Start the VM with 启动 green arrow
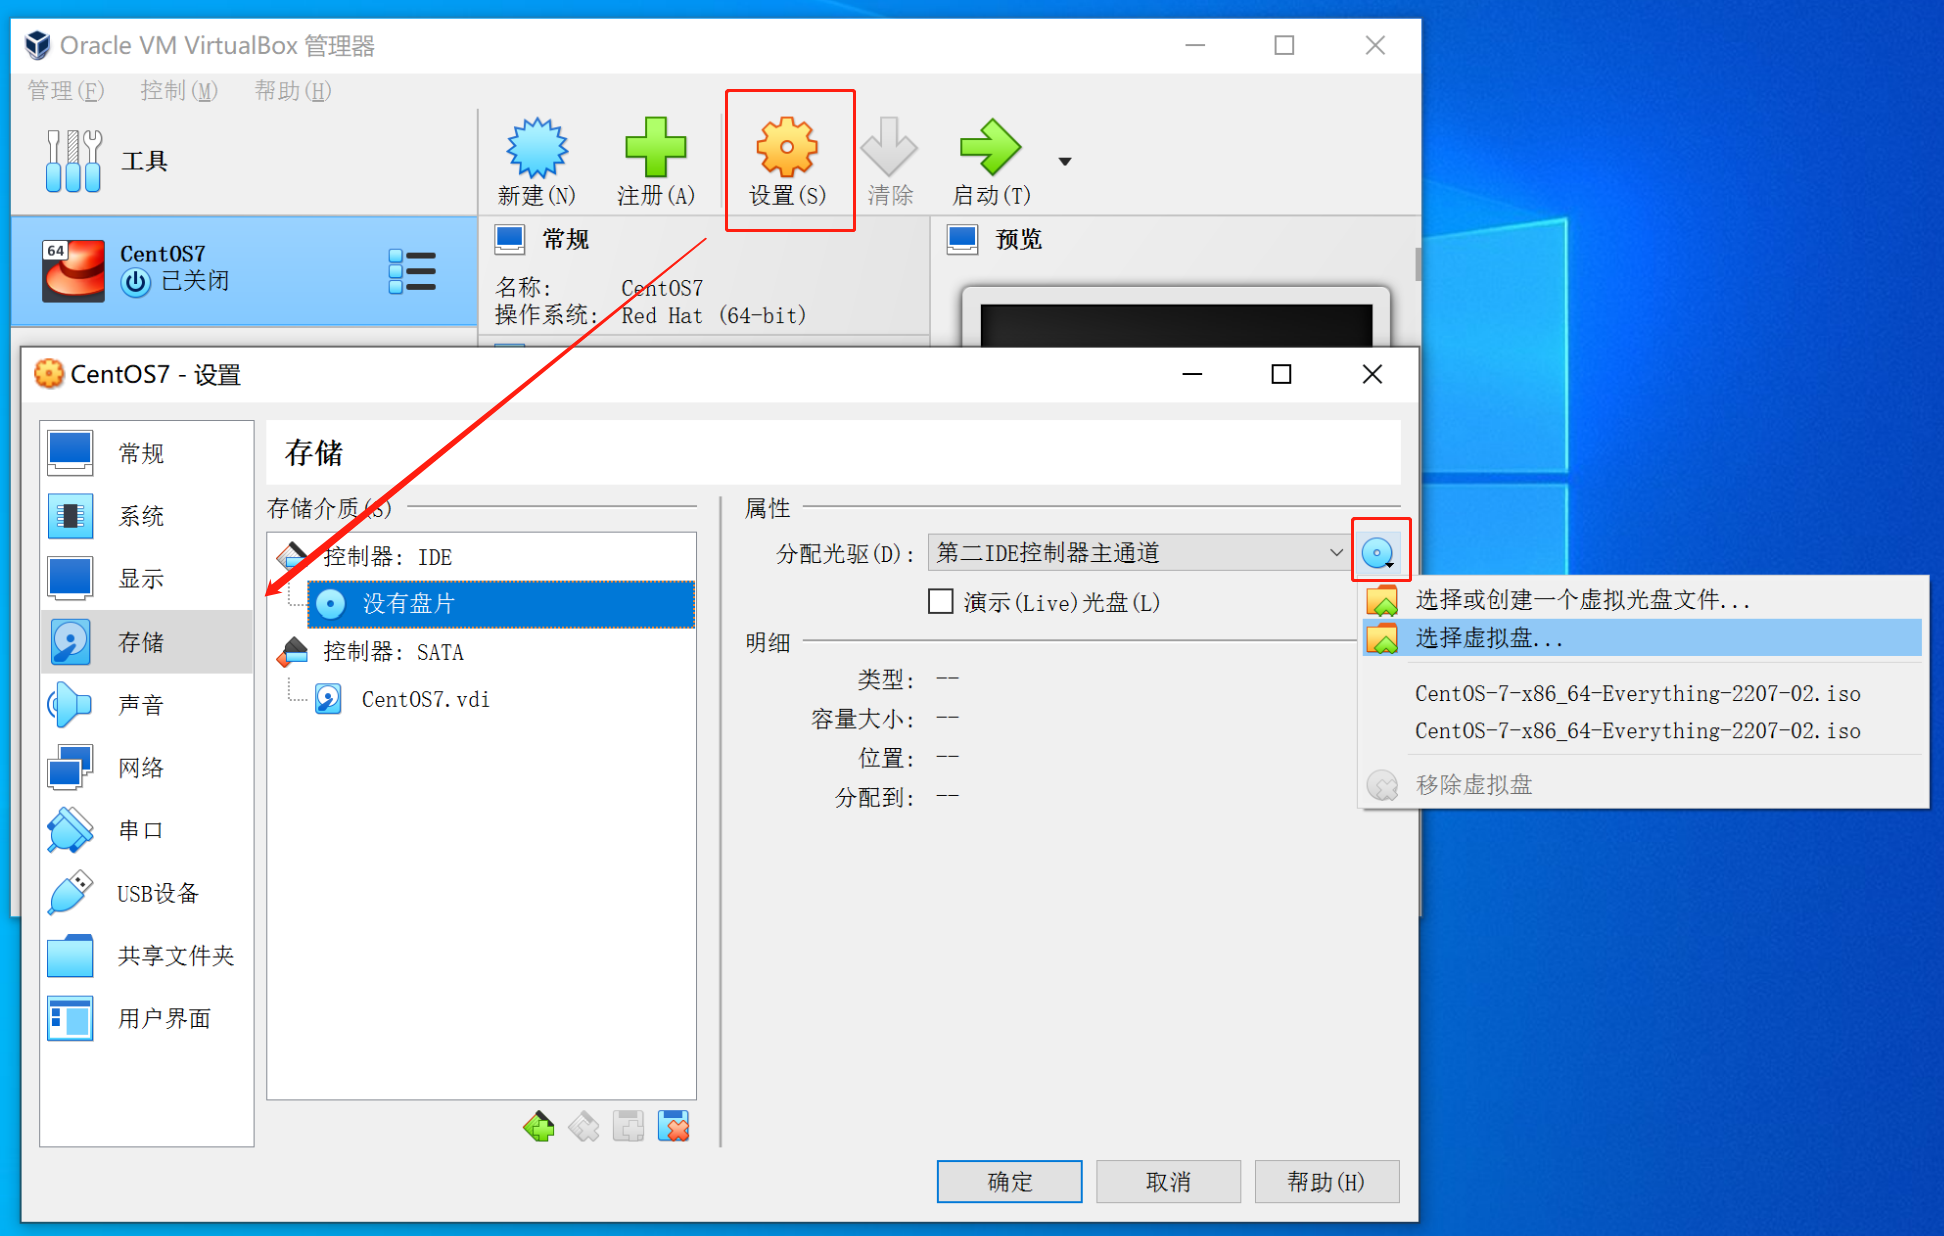This screenshot has height=1236, width=1944. coord(990,147)
